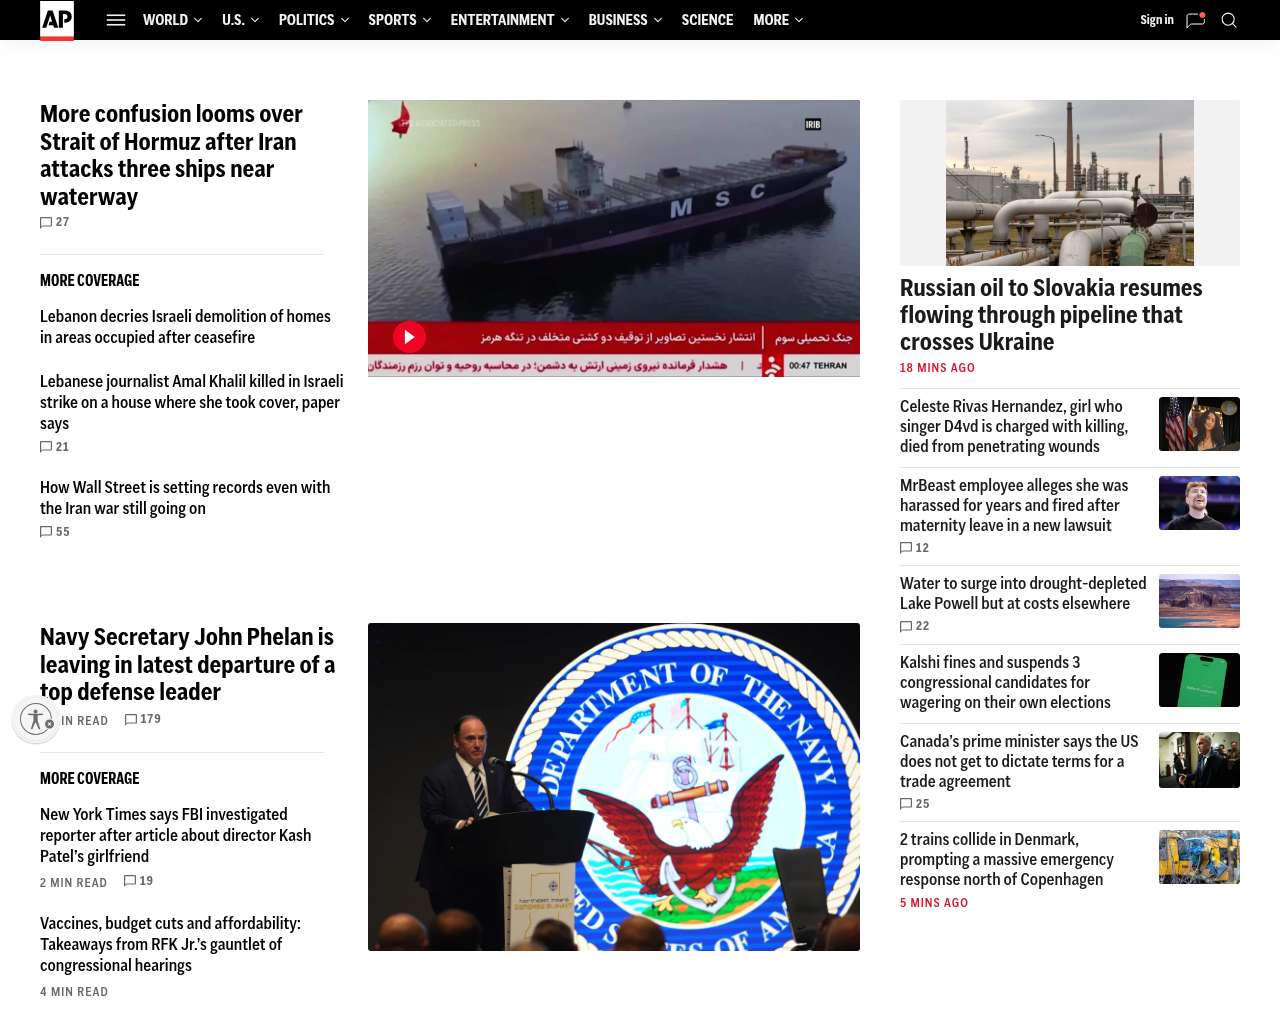The image size is (1280, 1024).
Task: Open the notifications chat icon
Action: click(x=1195, y=20)
